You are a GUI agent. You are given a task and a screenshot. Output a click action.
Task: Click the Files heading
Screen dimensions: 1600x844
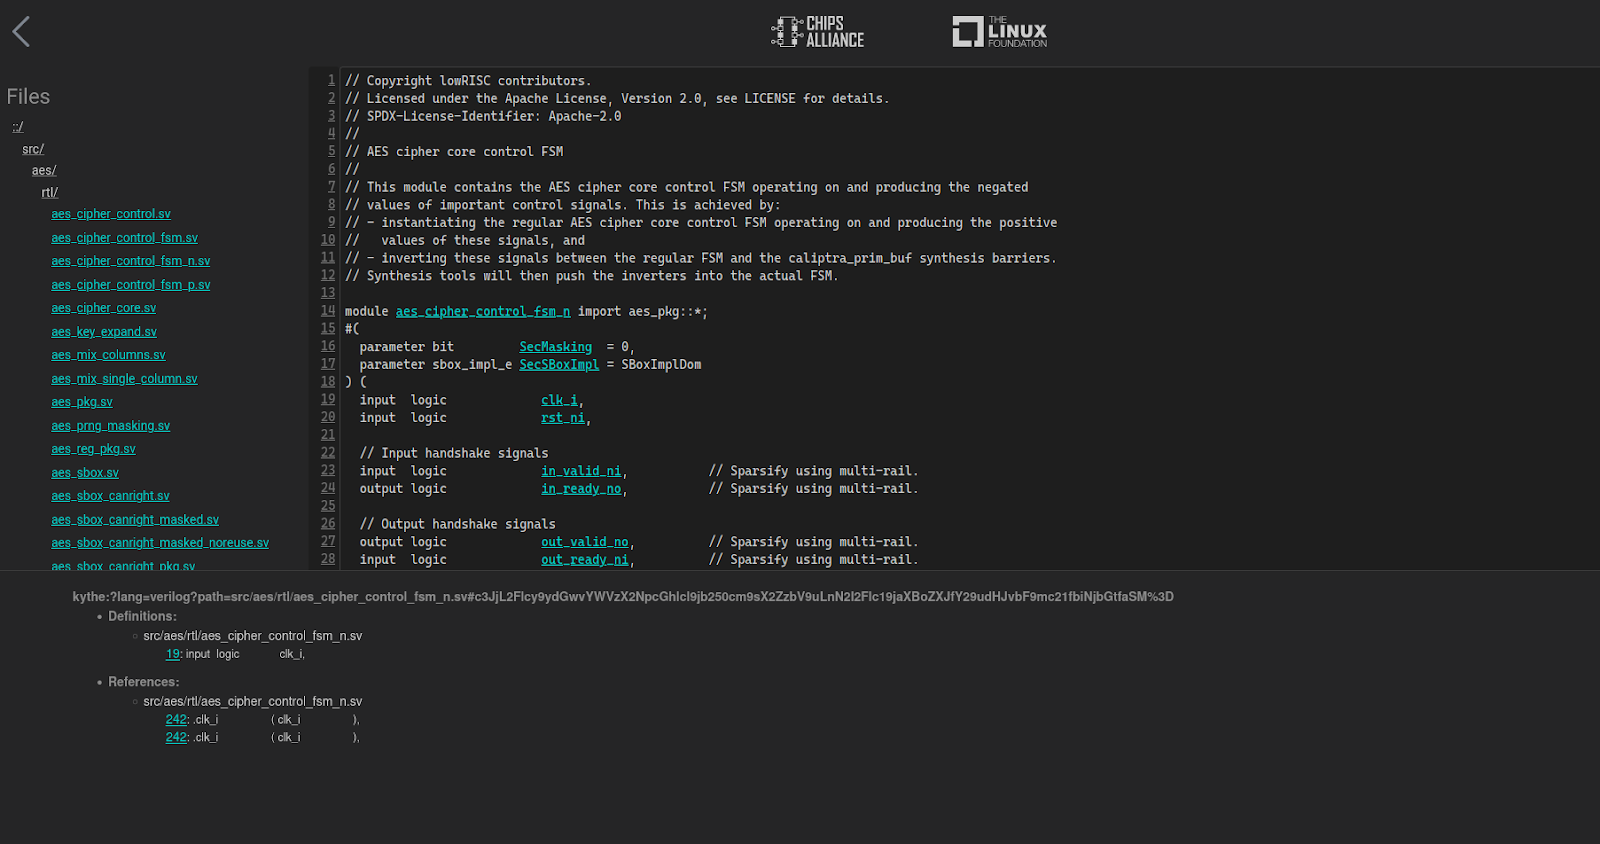tap(28, 97)
